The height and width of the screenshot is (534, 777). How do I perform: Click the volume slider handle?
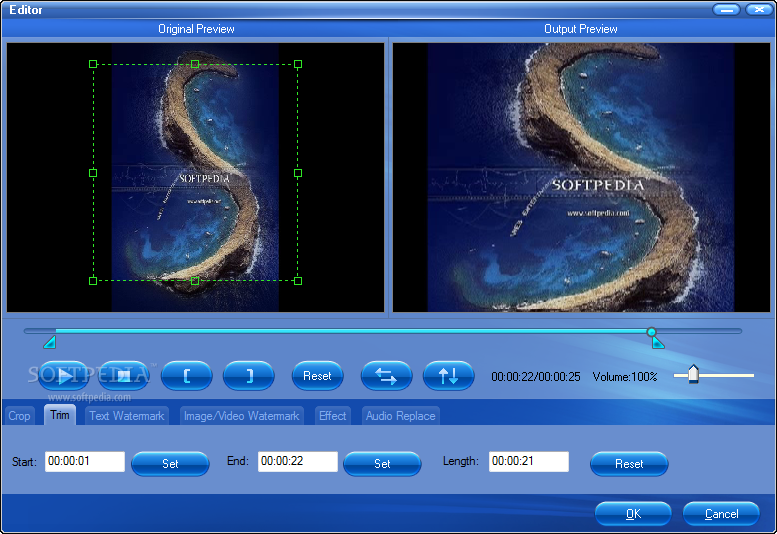click(x=693, y=374)
